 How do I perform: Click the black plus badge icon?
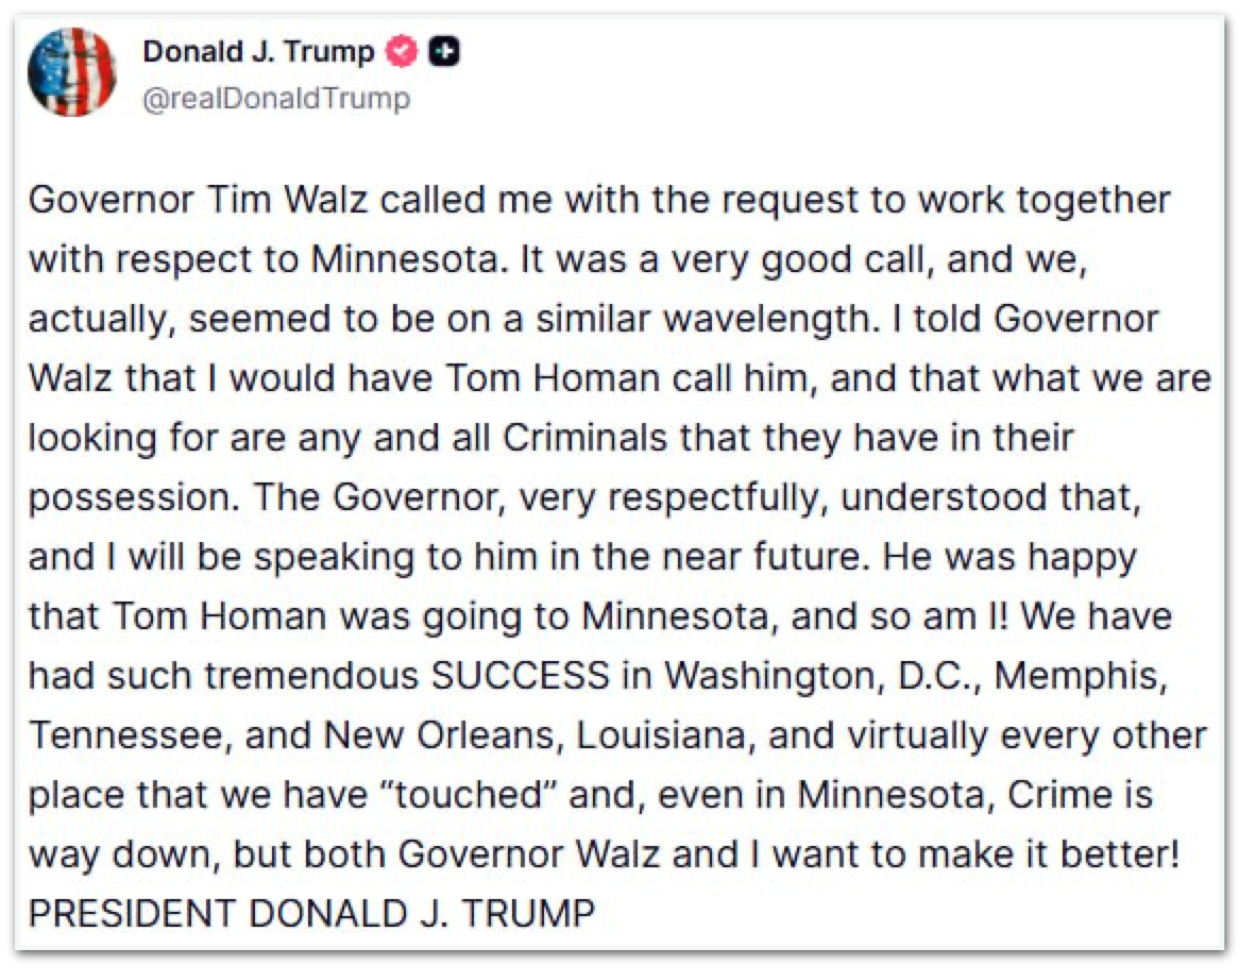point(445,52)
